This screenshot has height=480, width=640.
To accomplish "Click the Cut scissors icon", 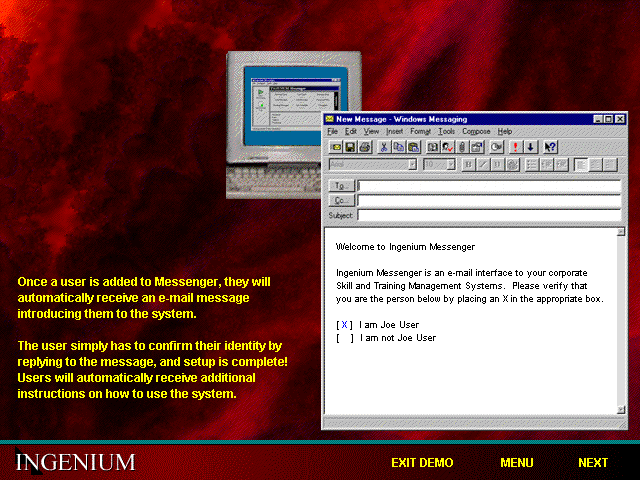I will coord(384,147).
